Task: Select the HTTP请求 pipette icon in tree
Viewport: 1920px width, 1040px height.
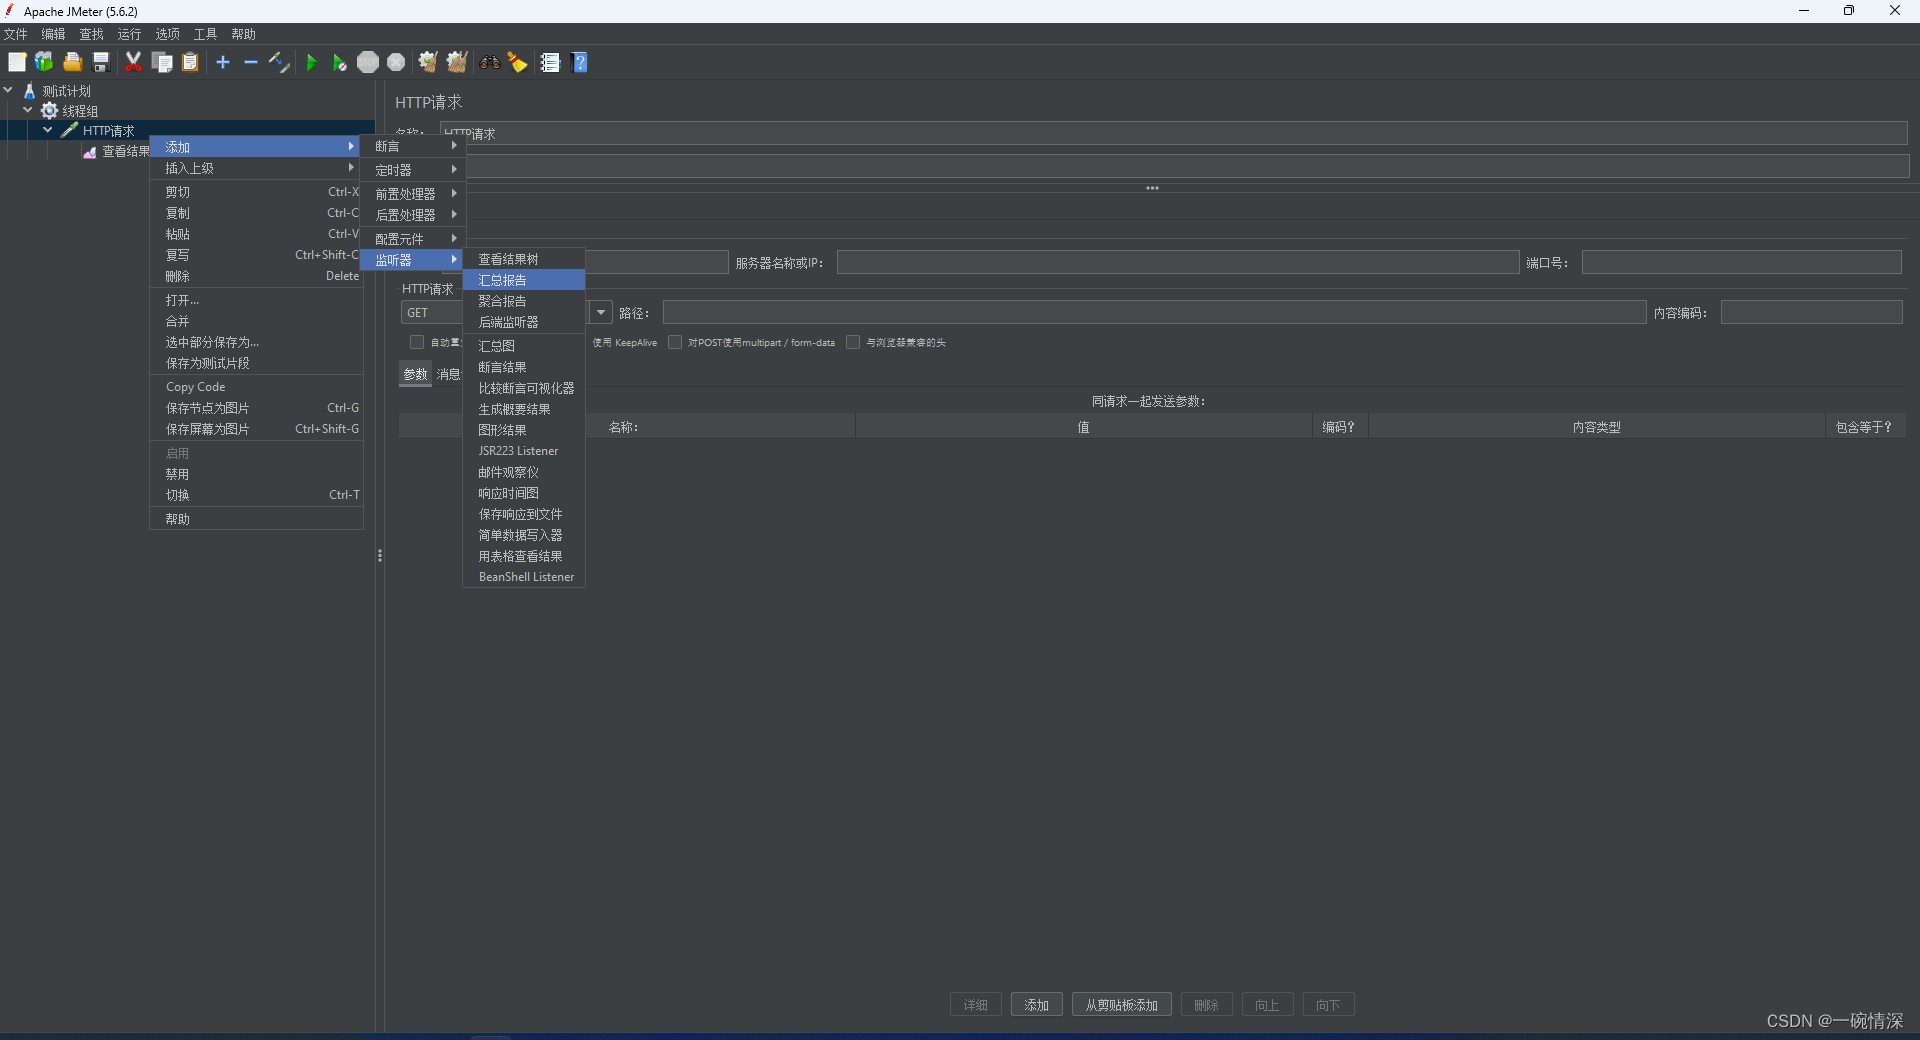Action: click(69, 130)
